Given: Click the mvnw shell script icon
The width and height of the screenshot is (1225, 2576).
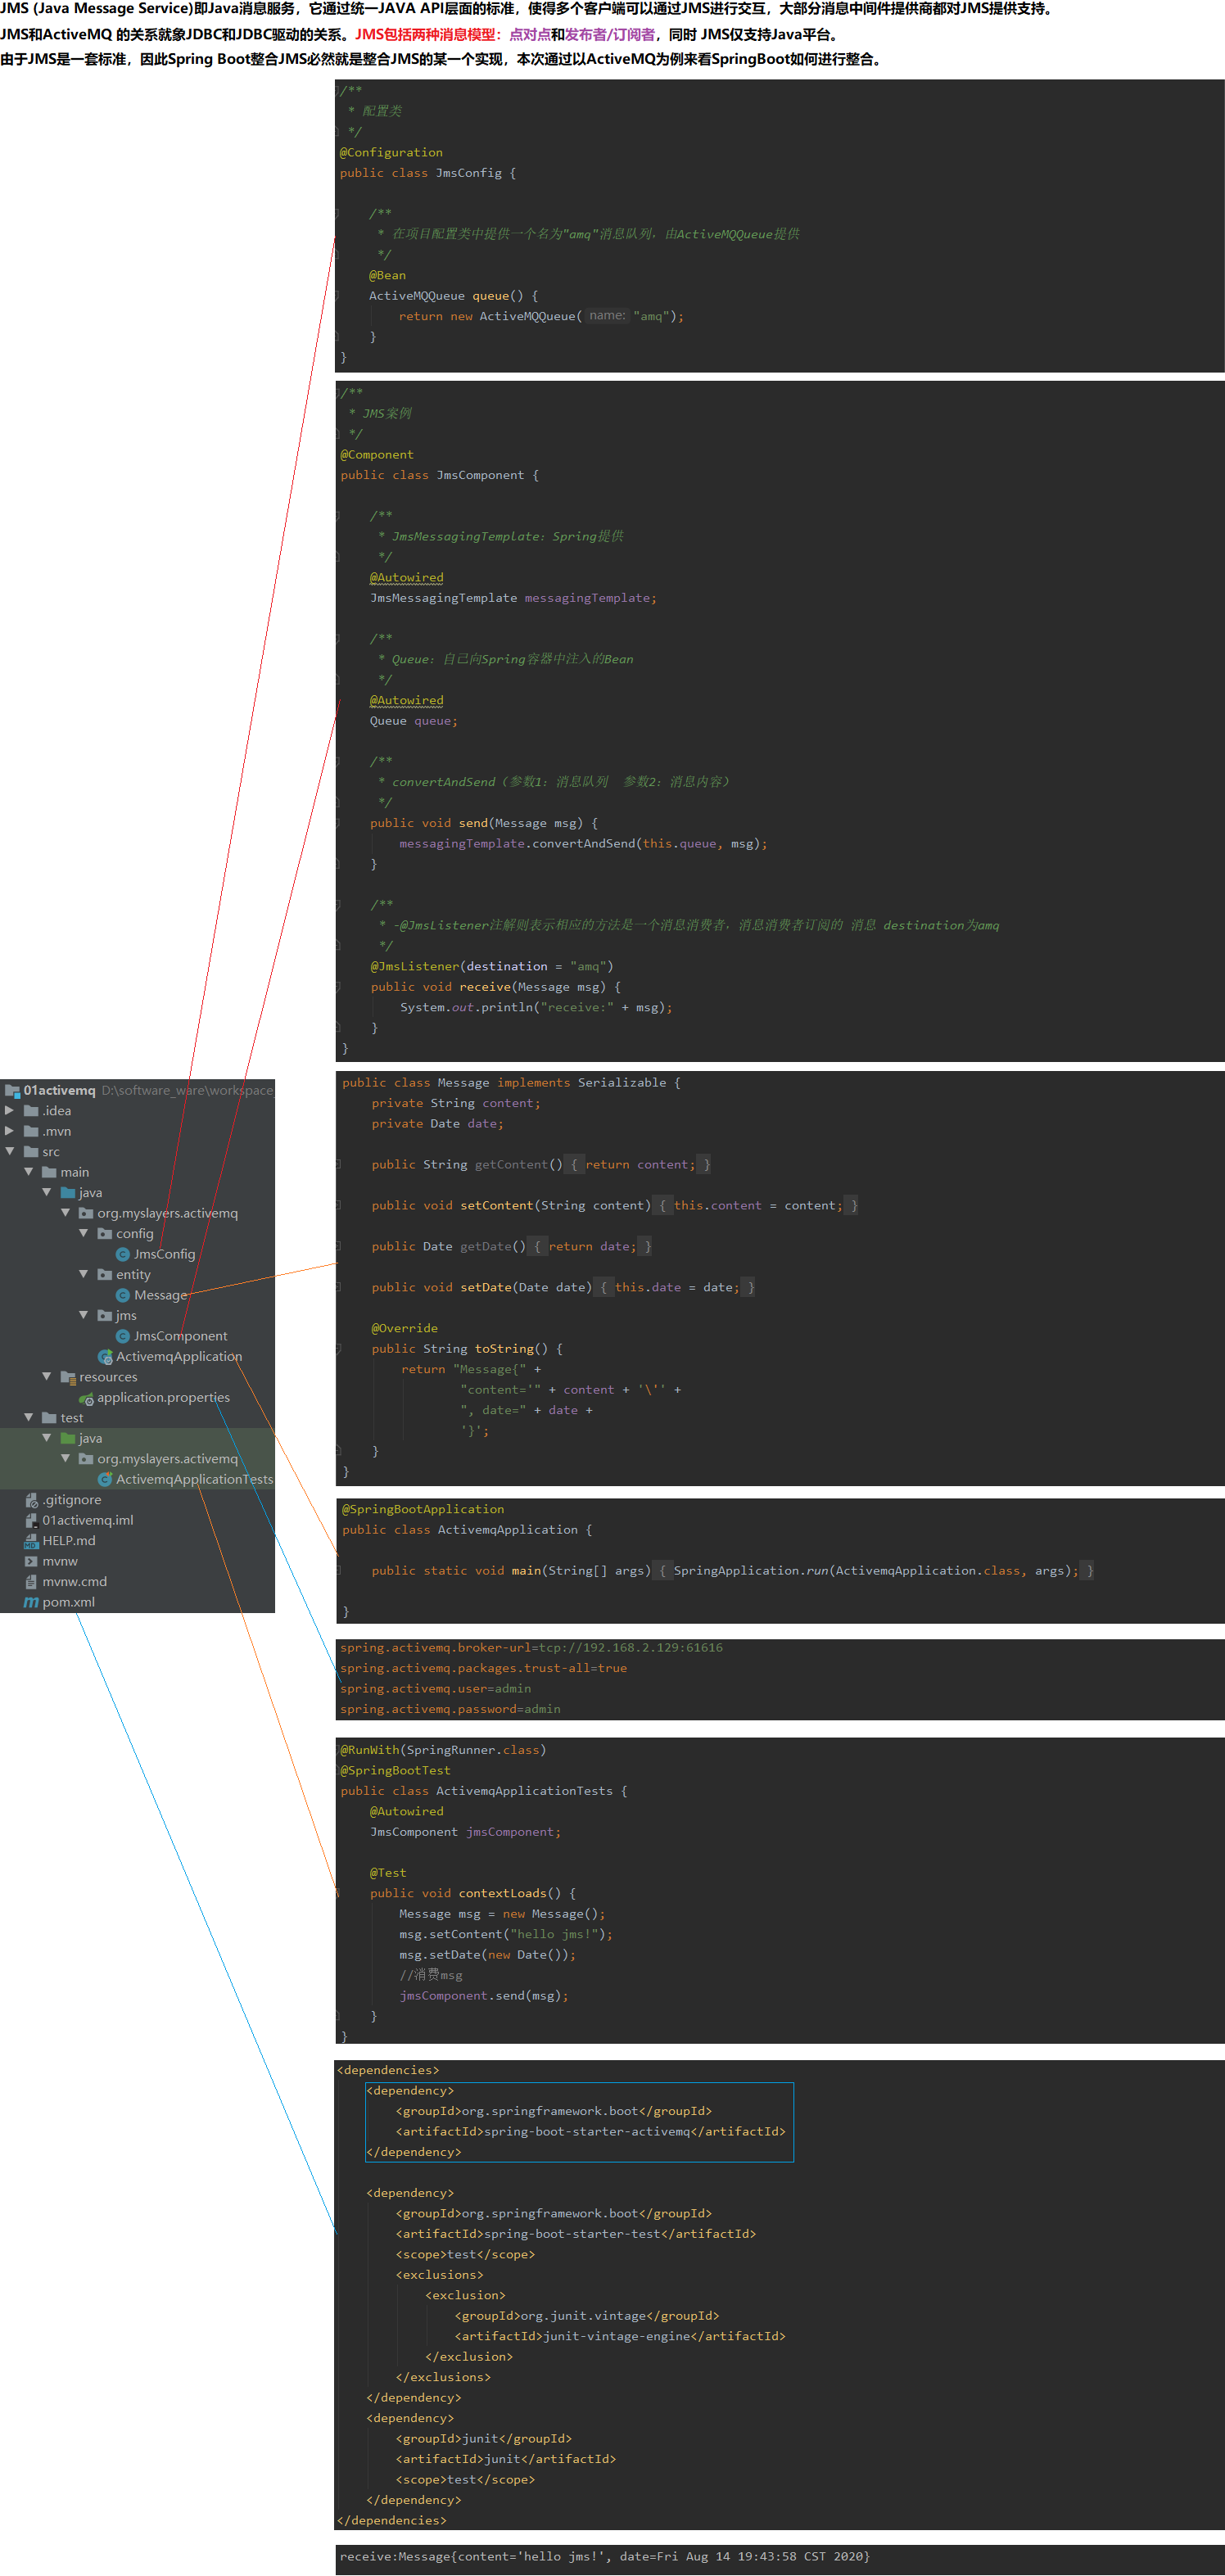Looking at the screenshot, I should 31,1561.
